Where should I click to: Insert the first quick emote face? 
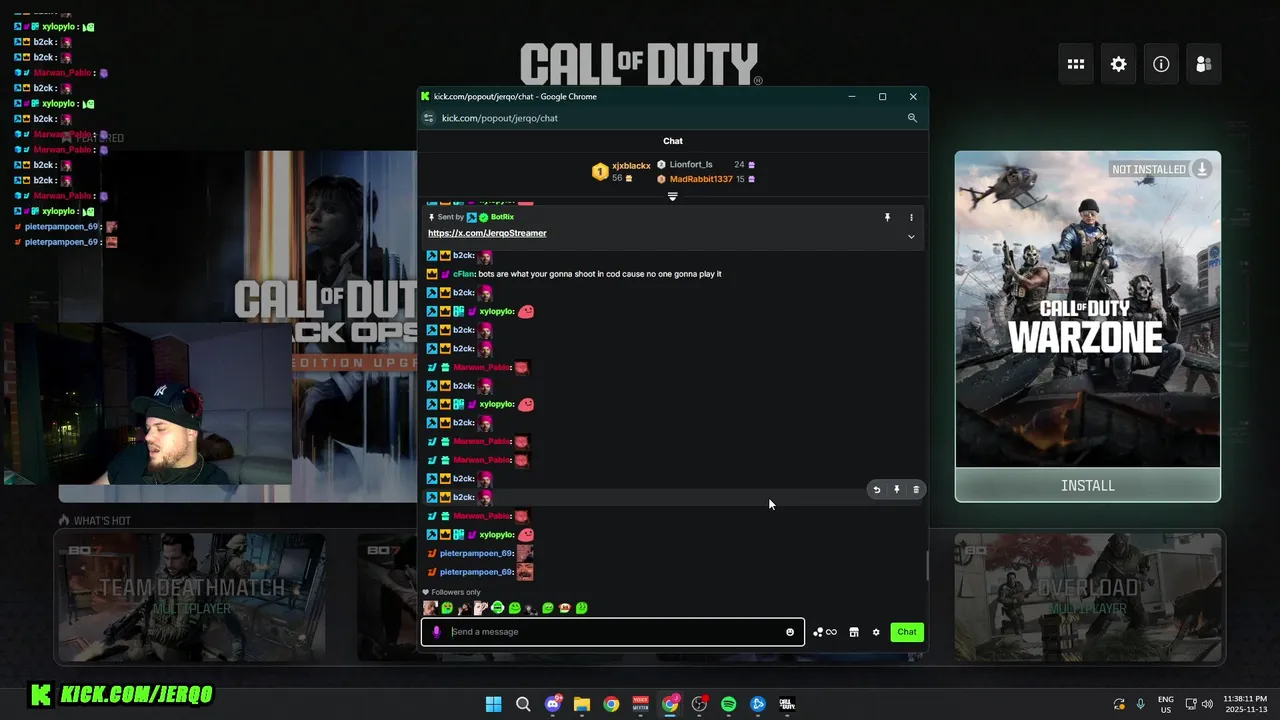coord(430,608)
